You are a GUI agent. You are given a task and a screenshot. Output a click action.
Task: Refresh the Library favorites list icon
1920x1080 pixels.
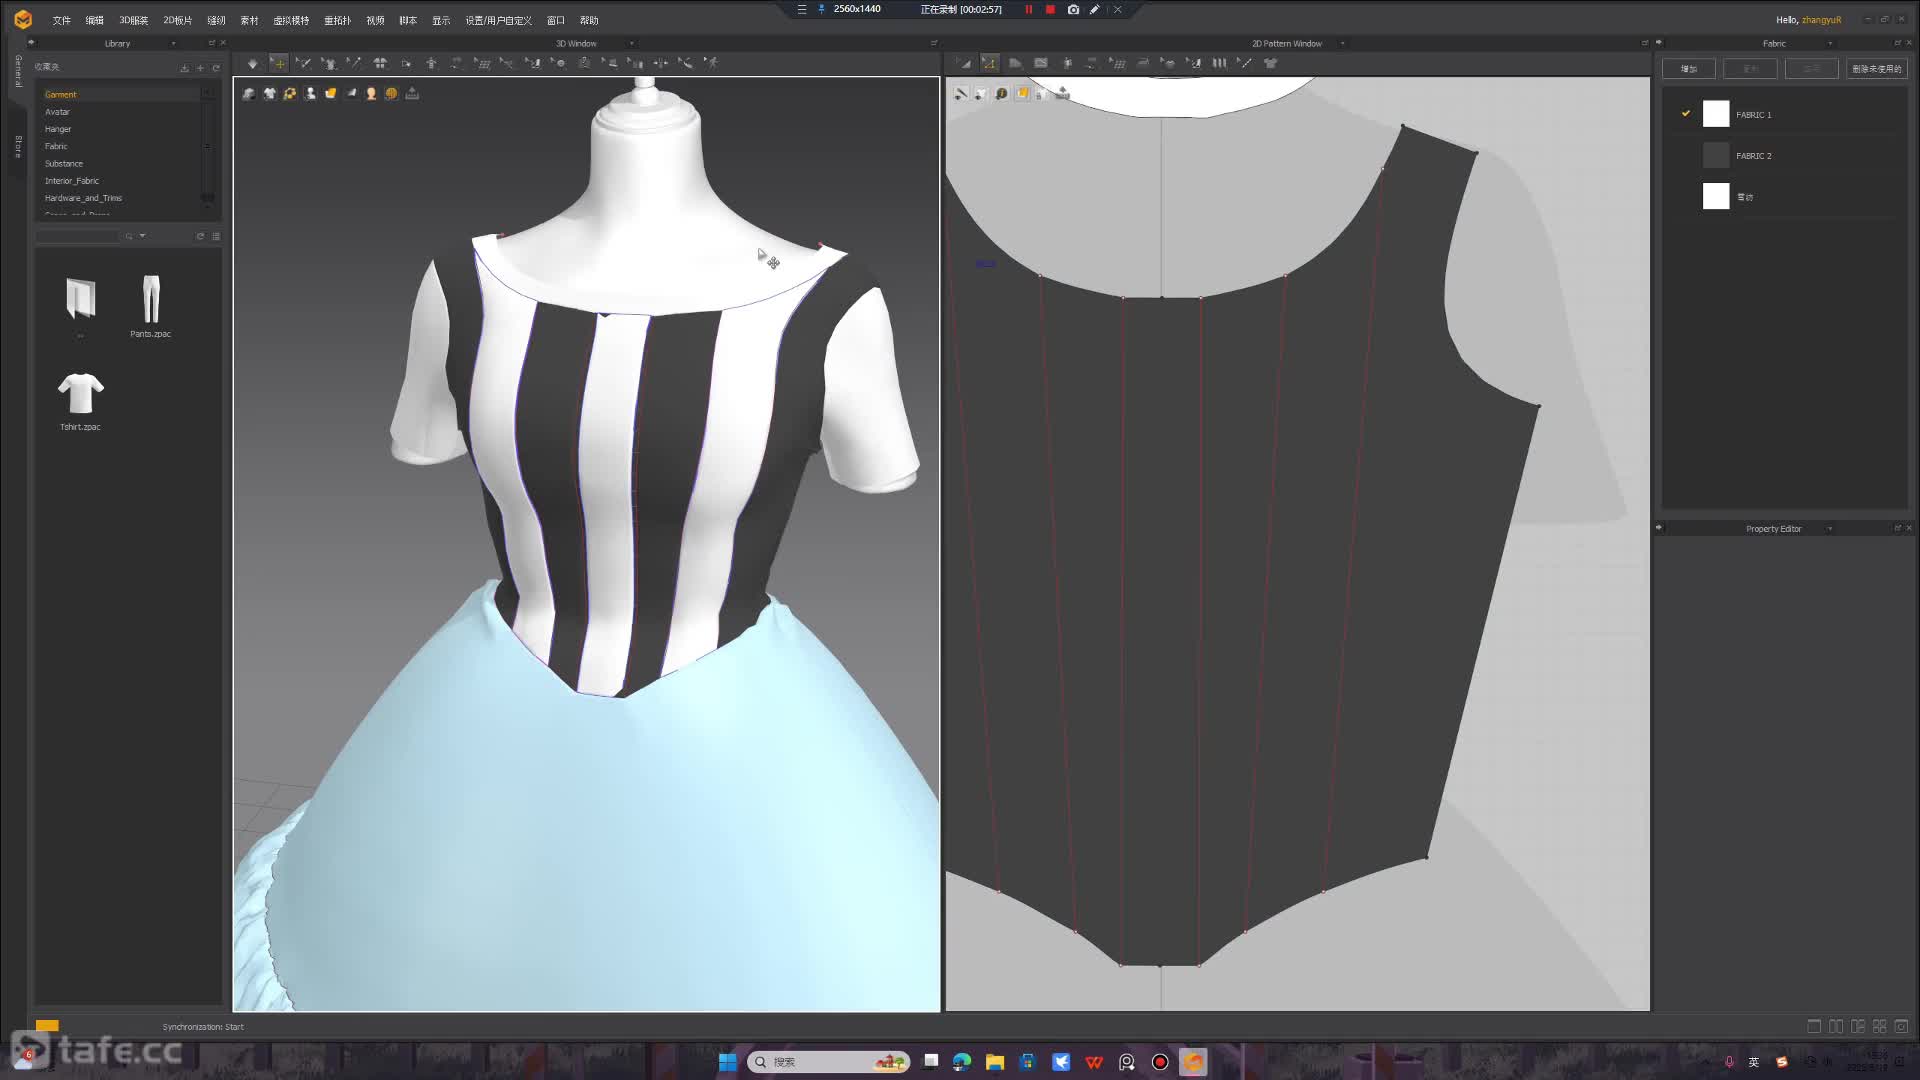click(215, 67)
